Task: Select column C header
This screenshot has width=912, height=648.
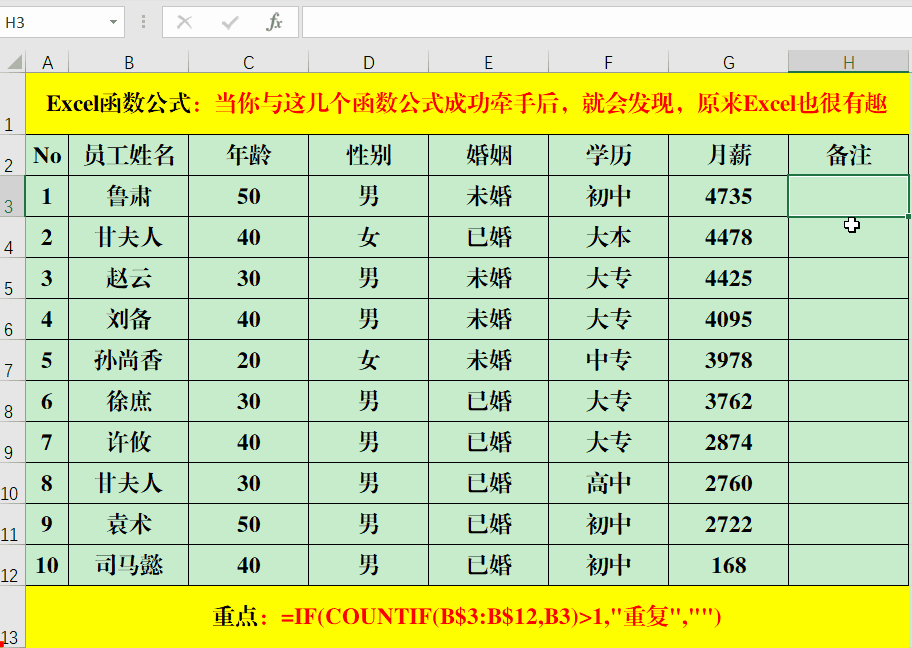Action: 248,62
